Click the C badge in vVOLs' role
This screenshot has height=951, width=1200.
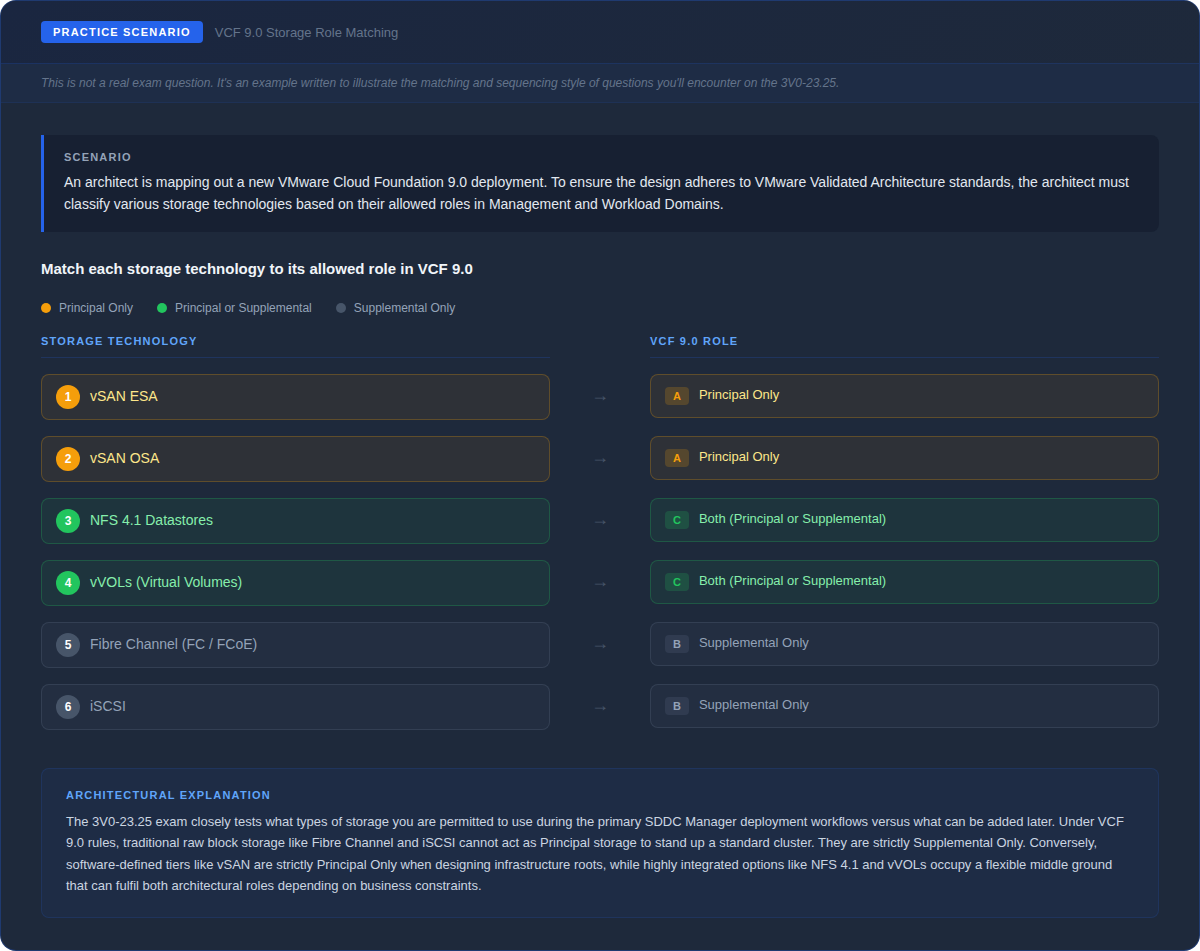[677, 582]
